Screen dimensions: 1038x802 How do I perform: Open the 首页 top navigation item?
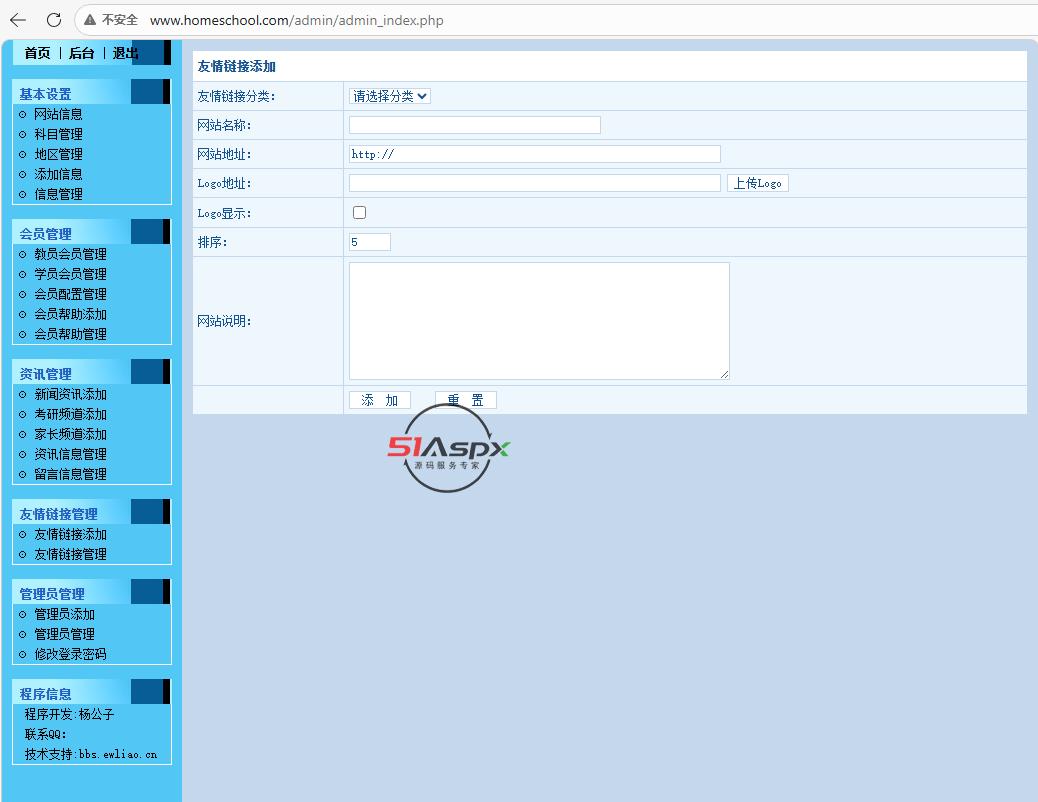[x=37, y=53]
